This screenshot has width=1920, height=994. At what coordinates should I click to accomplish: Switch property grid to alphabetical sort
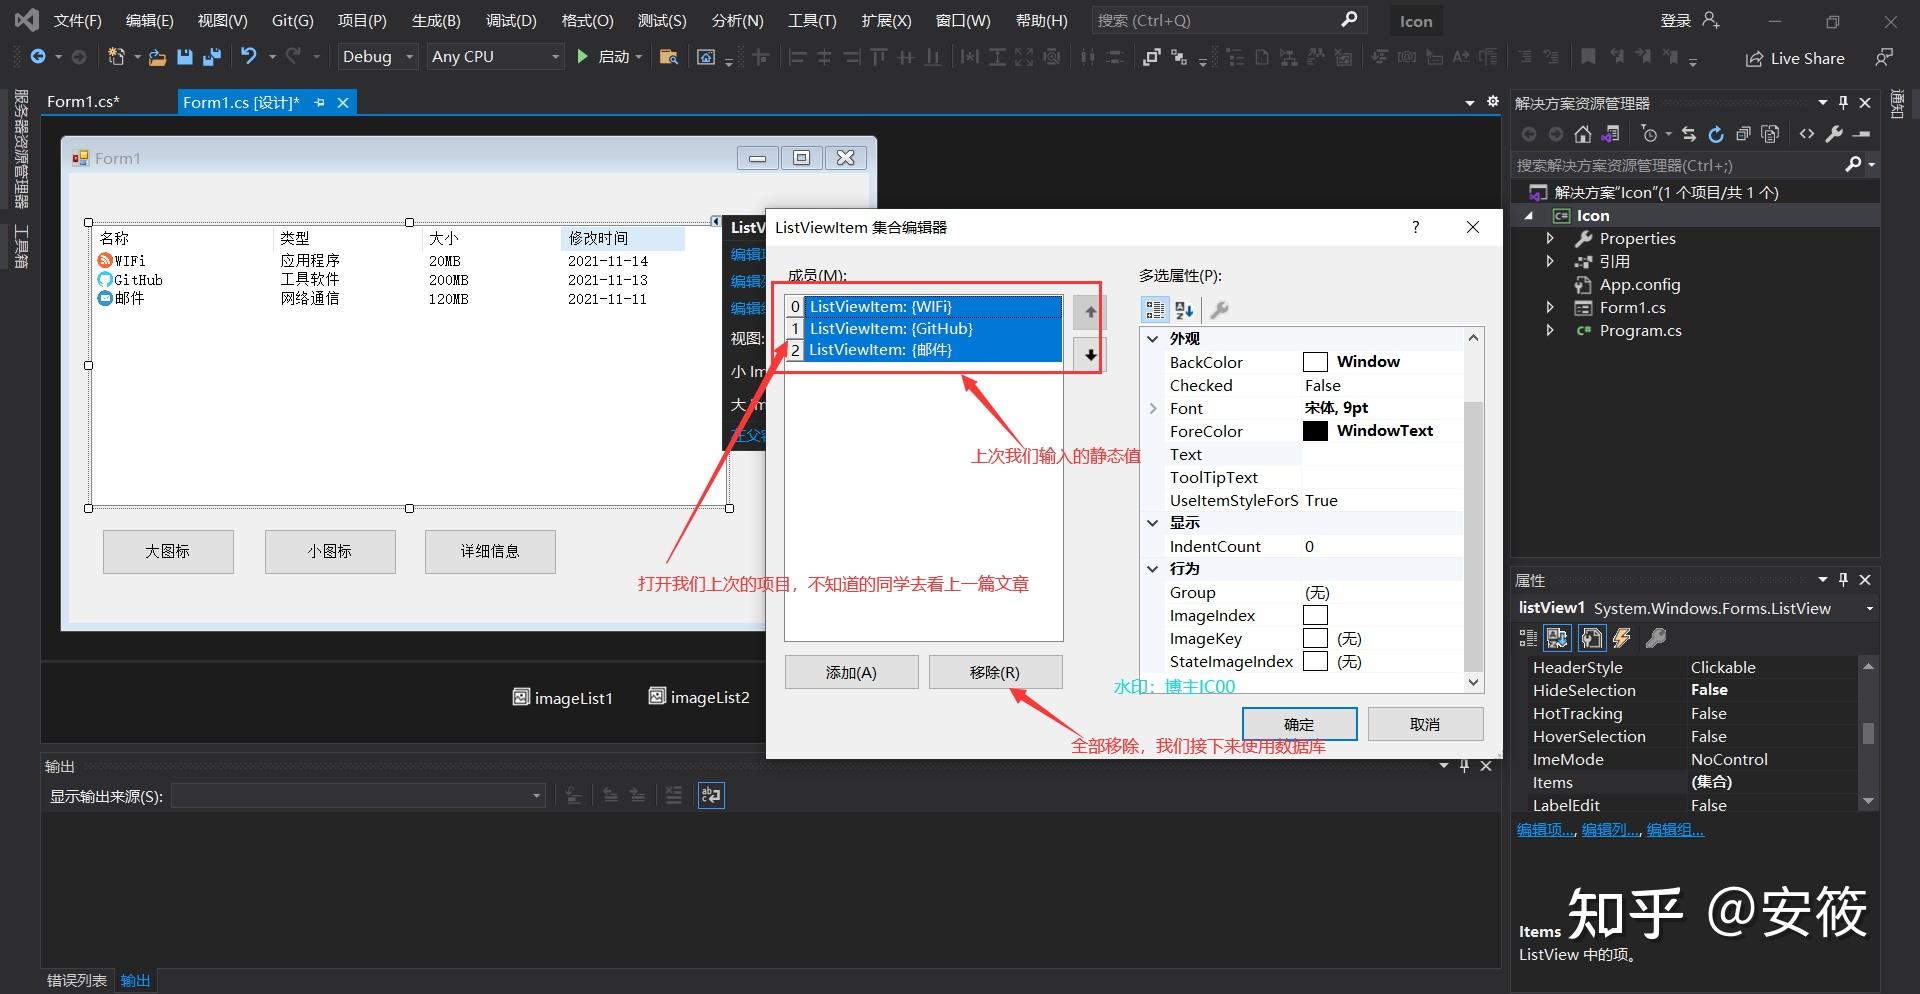1184,310
